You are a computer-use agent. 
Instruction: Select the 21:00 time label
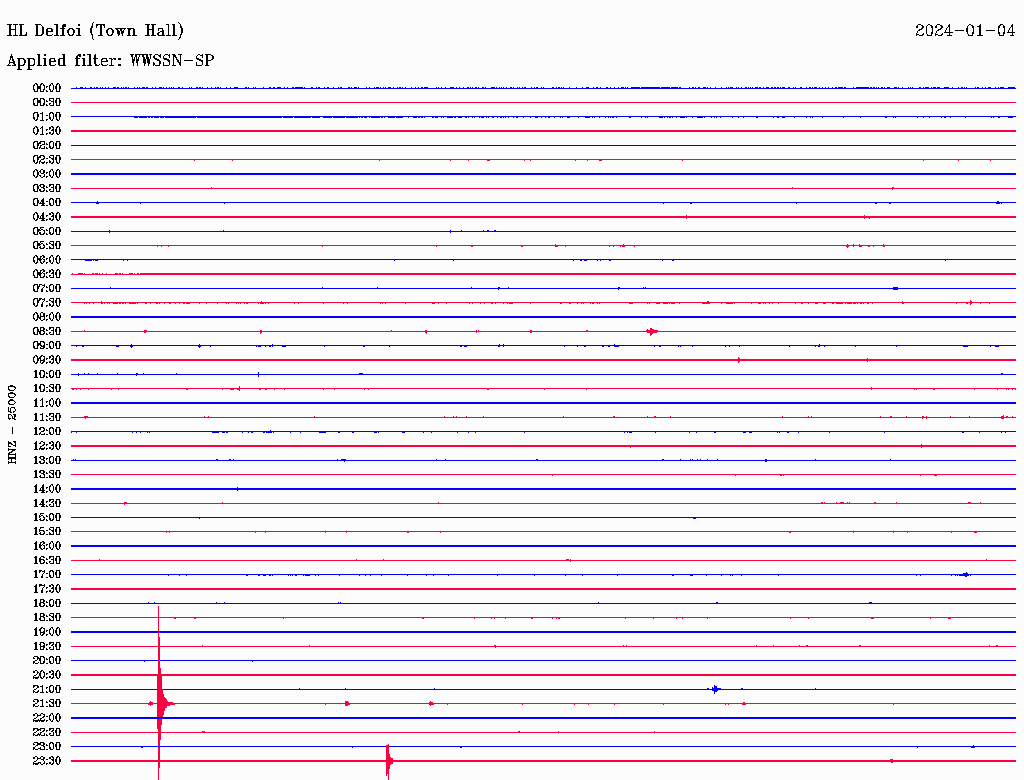47,689
